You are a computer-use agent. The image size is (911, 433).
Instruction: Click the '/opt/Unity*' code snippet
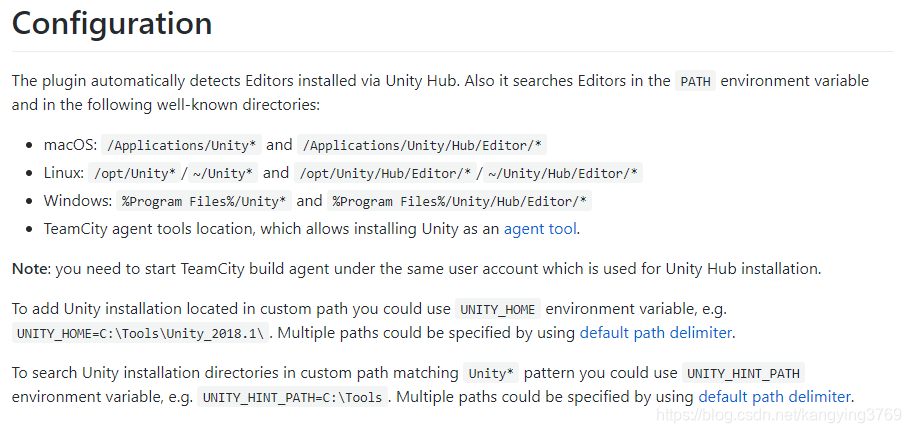click(135, 173)
